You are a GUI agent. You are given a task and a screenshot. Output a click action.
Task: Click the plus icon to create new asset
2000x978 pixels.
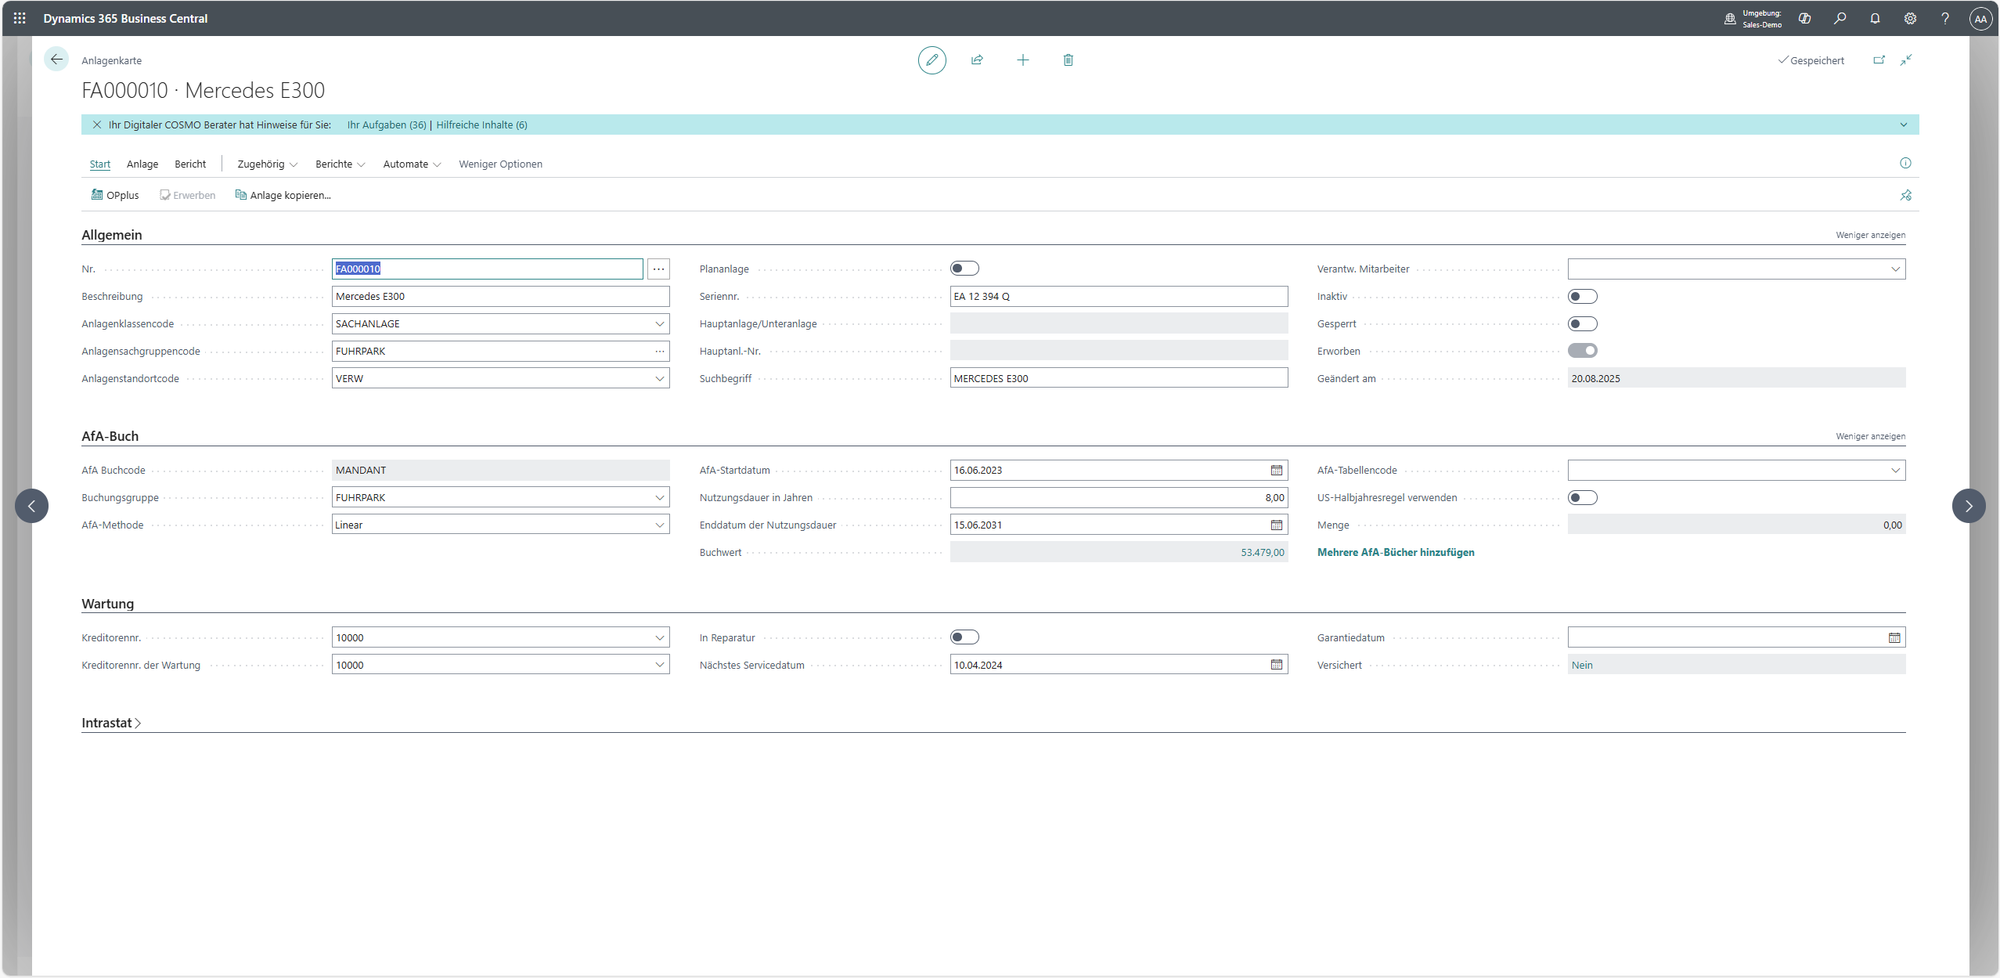pyautogui.click(x=1022, y=60)
